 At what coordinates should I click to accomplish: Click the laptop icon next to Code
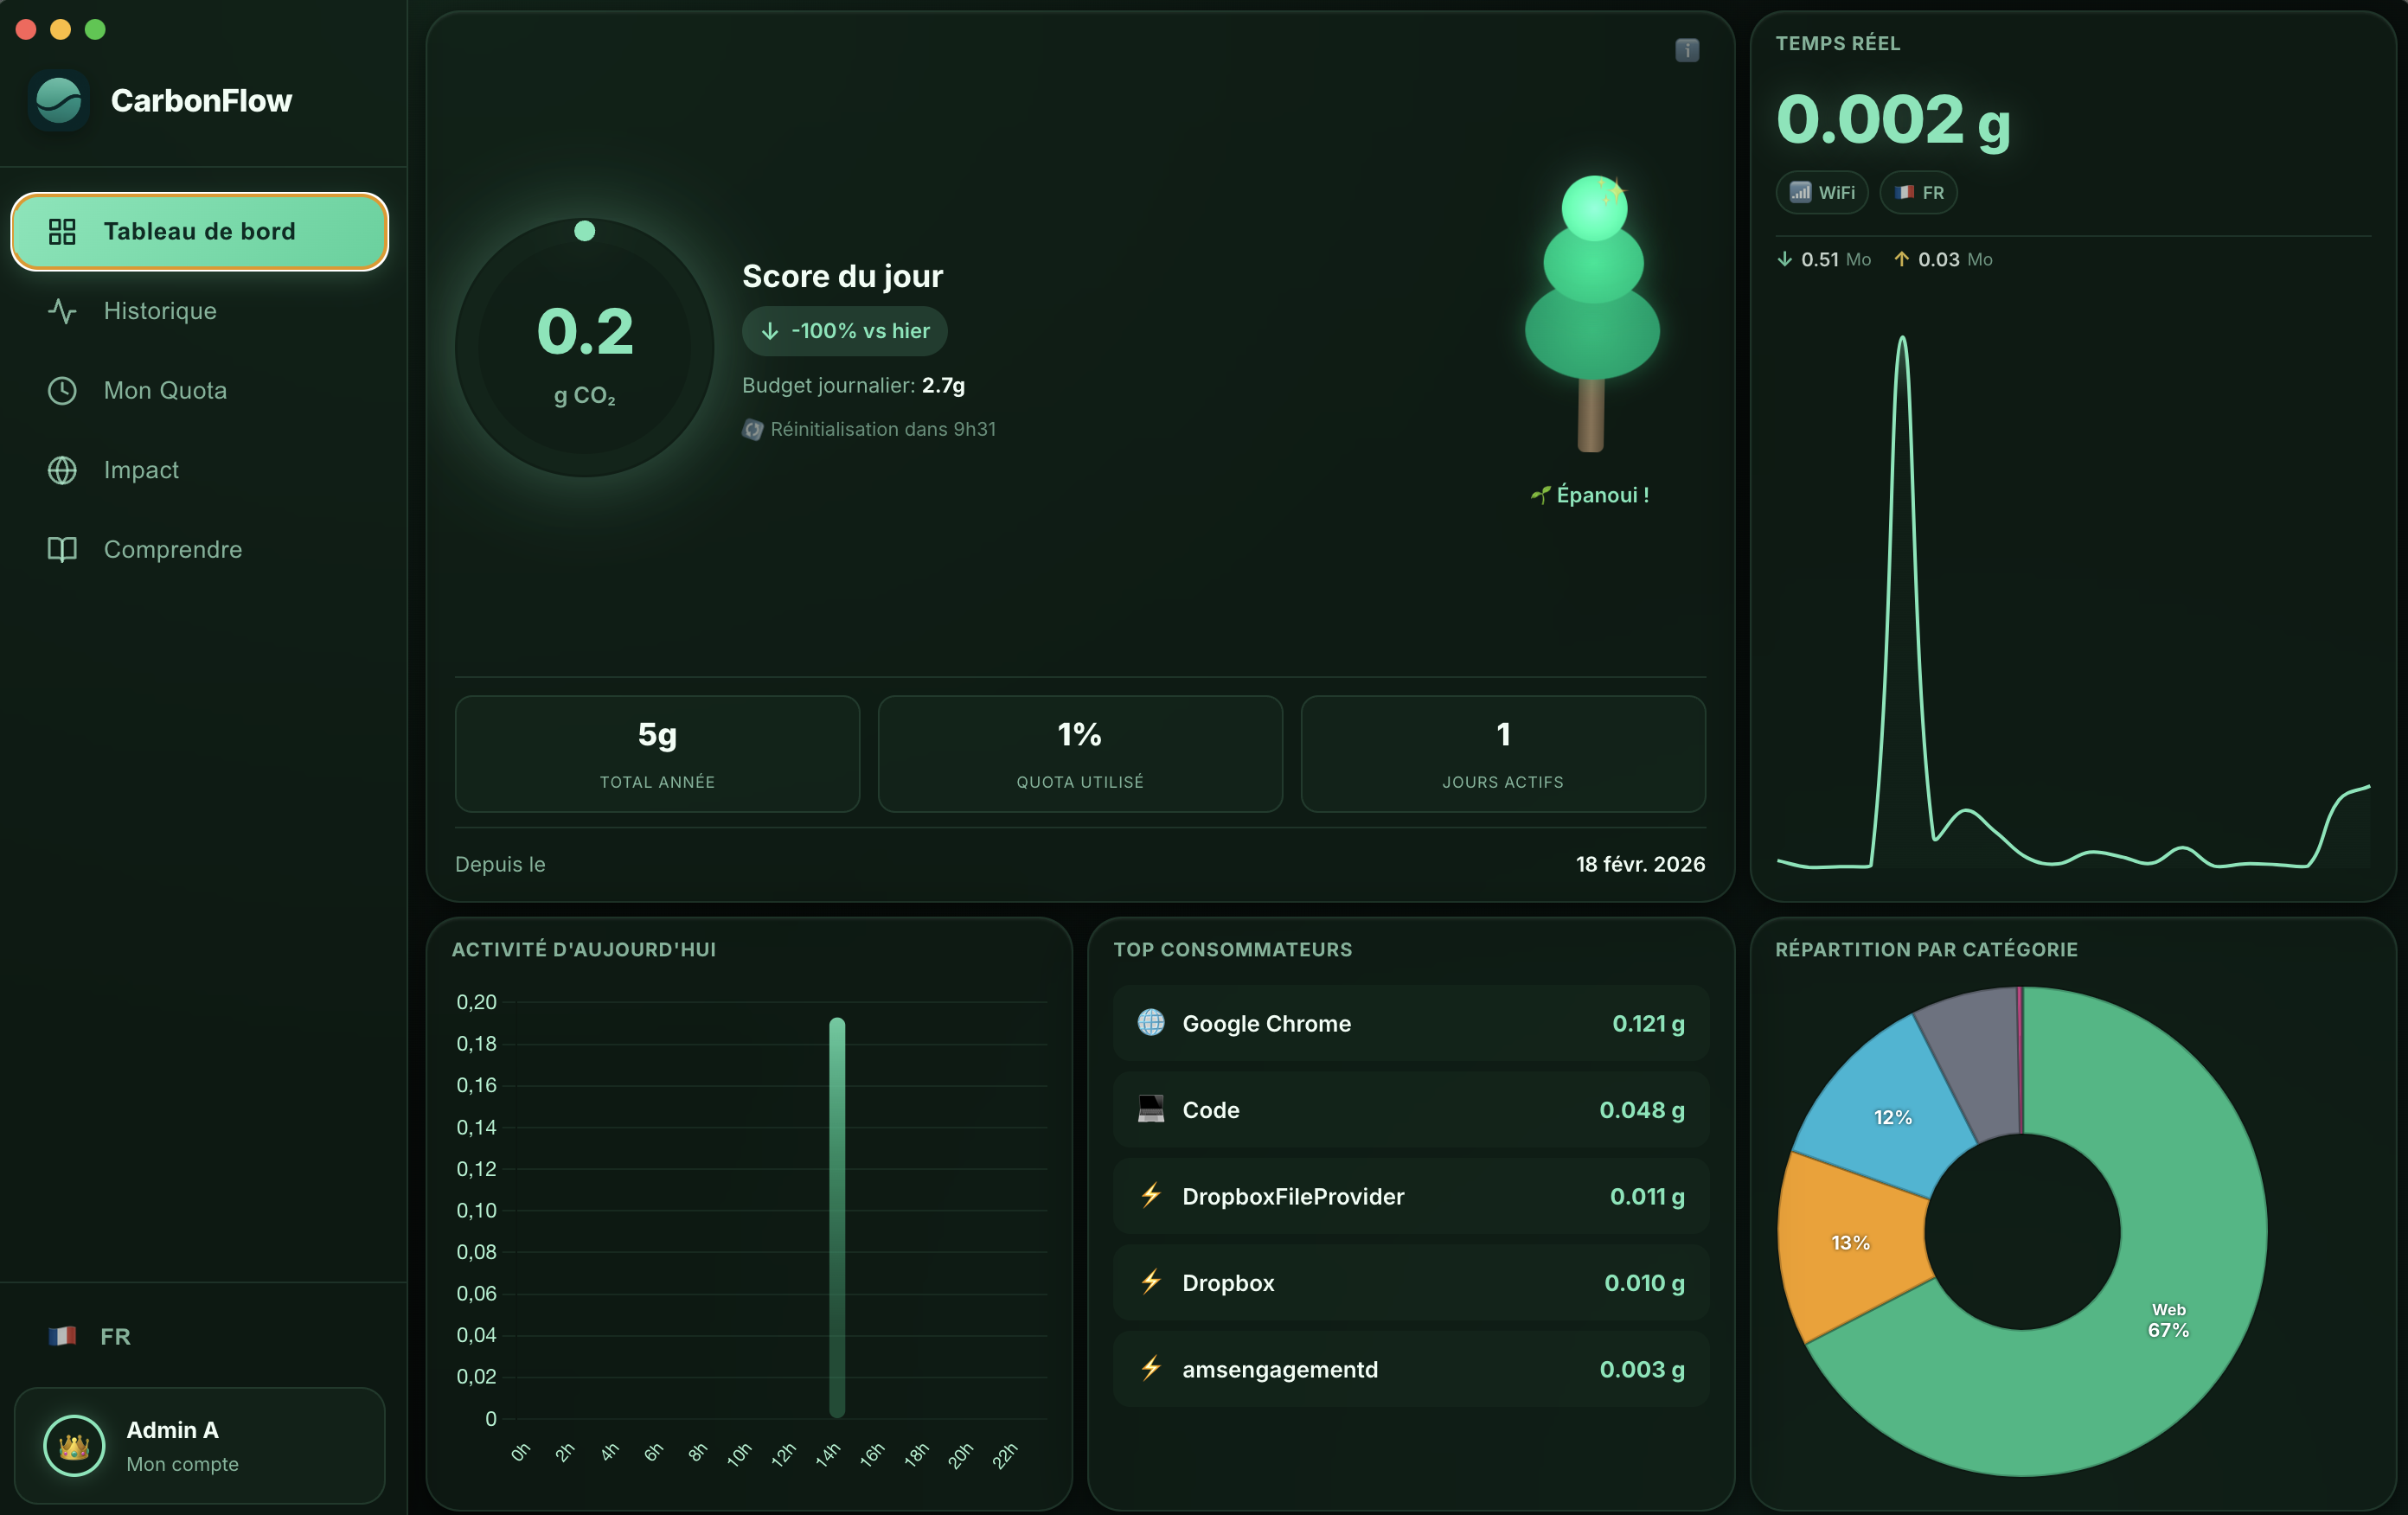click(1150, 1110)
